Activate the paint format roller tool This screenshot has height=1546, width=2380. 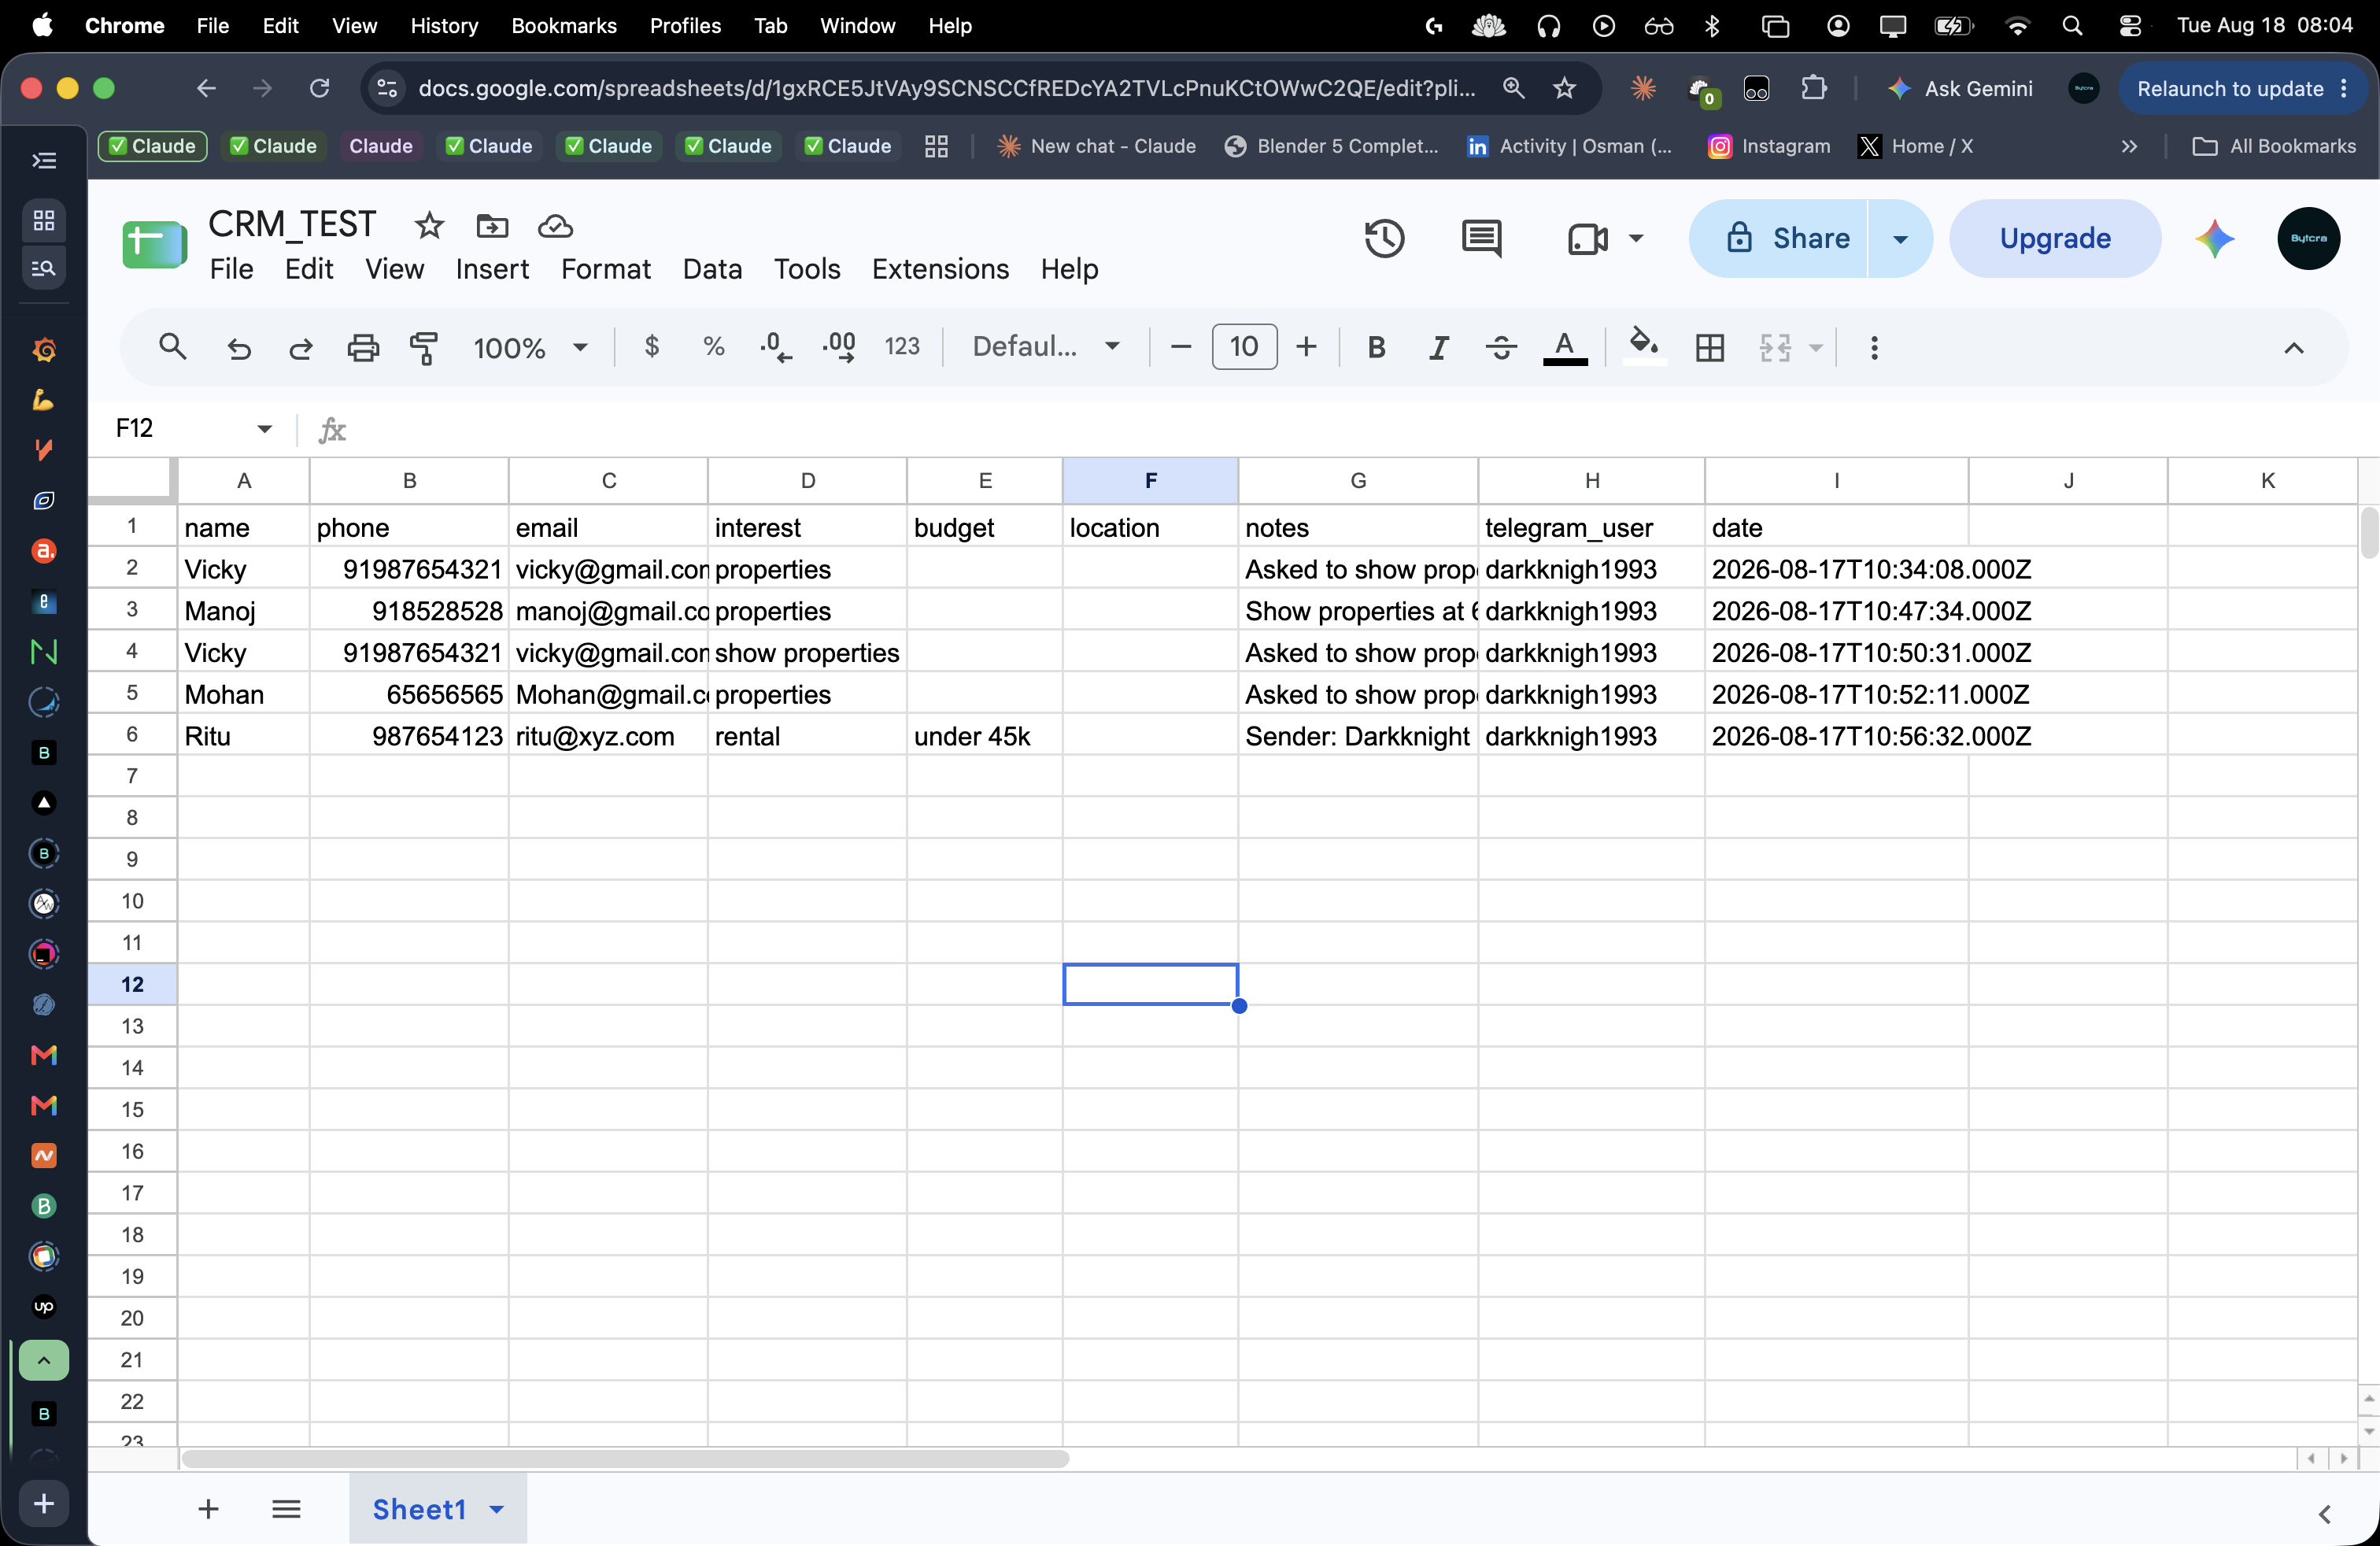(x=424, y=347)
